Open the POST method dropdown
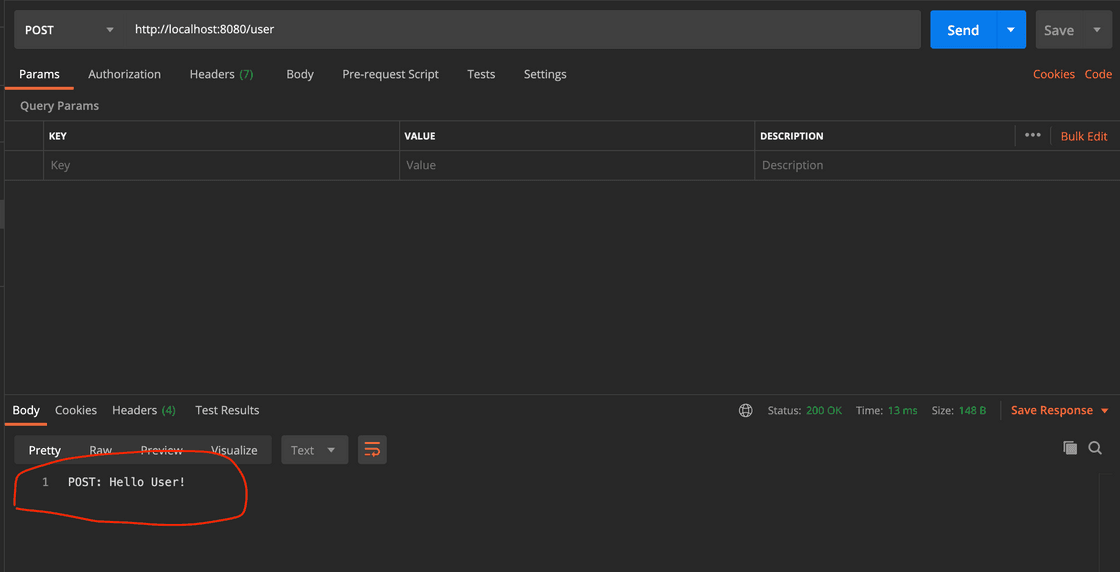This screenshot has height=572, width=1120. [68, 30]
